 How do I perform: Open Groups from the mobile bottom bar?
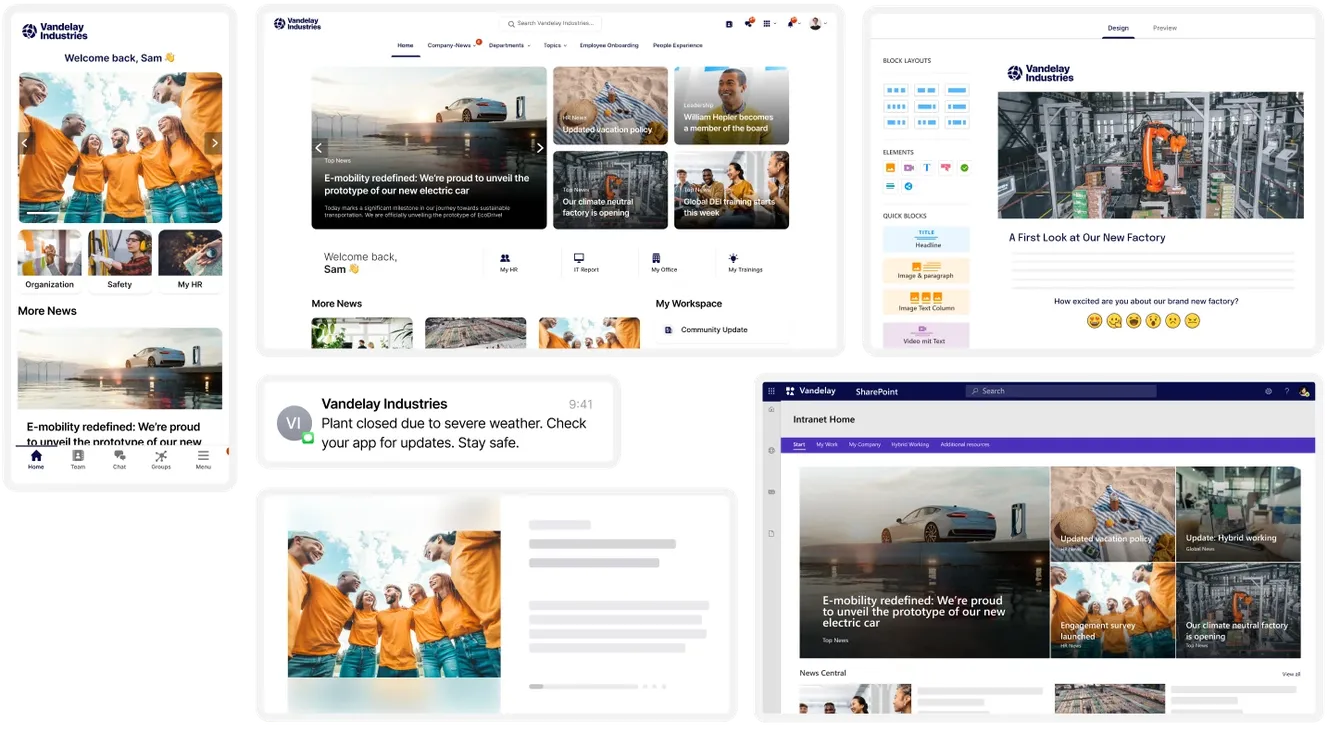tap(161, 457)
